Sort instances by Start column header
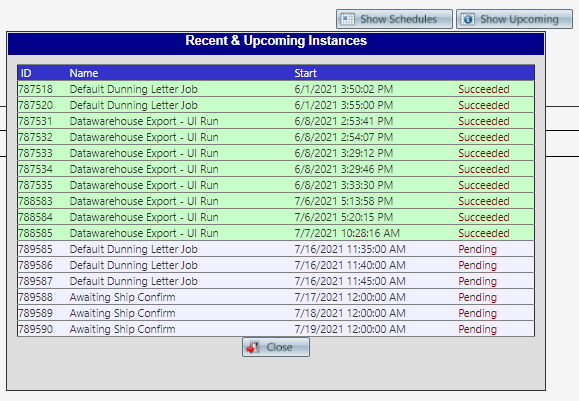 (305, 73)
